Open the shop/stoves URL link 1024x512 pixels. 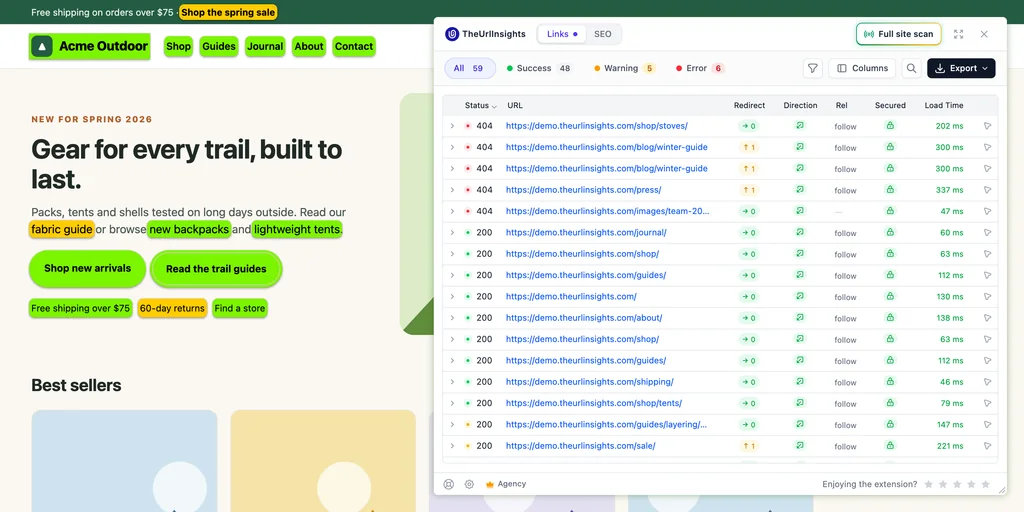[x=596, y=126]
